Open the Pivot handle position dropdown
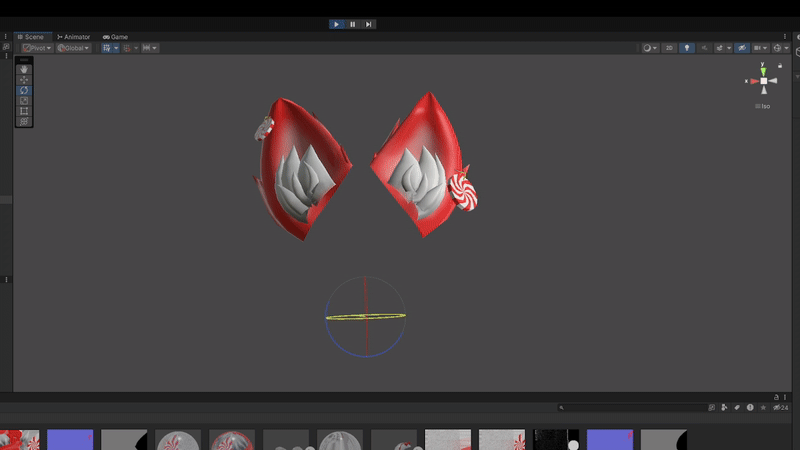This screenshot has height=450, width=800. [38, 48]
